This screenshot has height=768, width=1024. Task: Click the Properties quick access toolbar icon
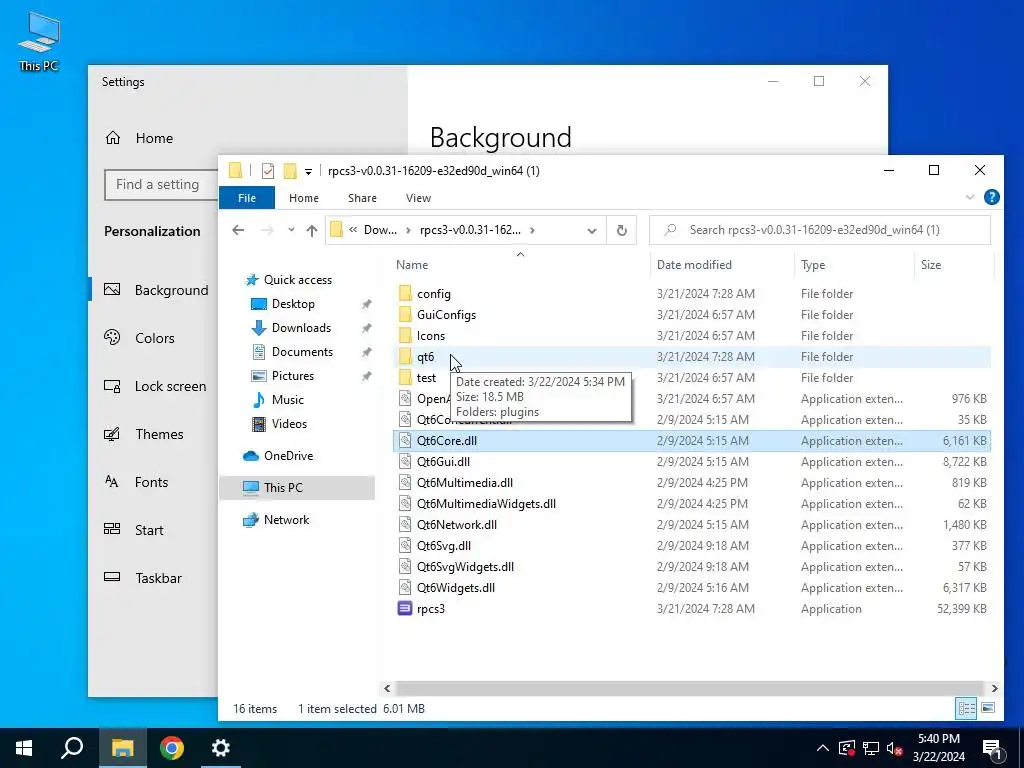coord(268,171)
